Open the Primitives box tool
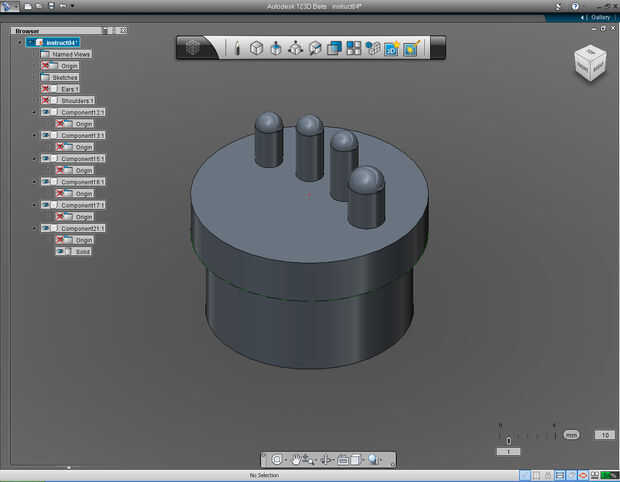The height and width of the screenshot is (482, 620). coord(256,48)
